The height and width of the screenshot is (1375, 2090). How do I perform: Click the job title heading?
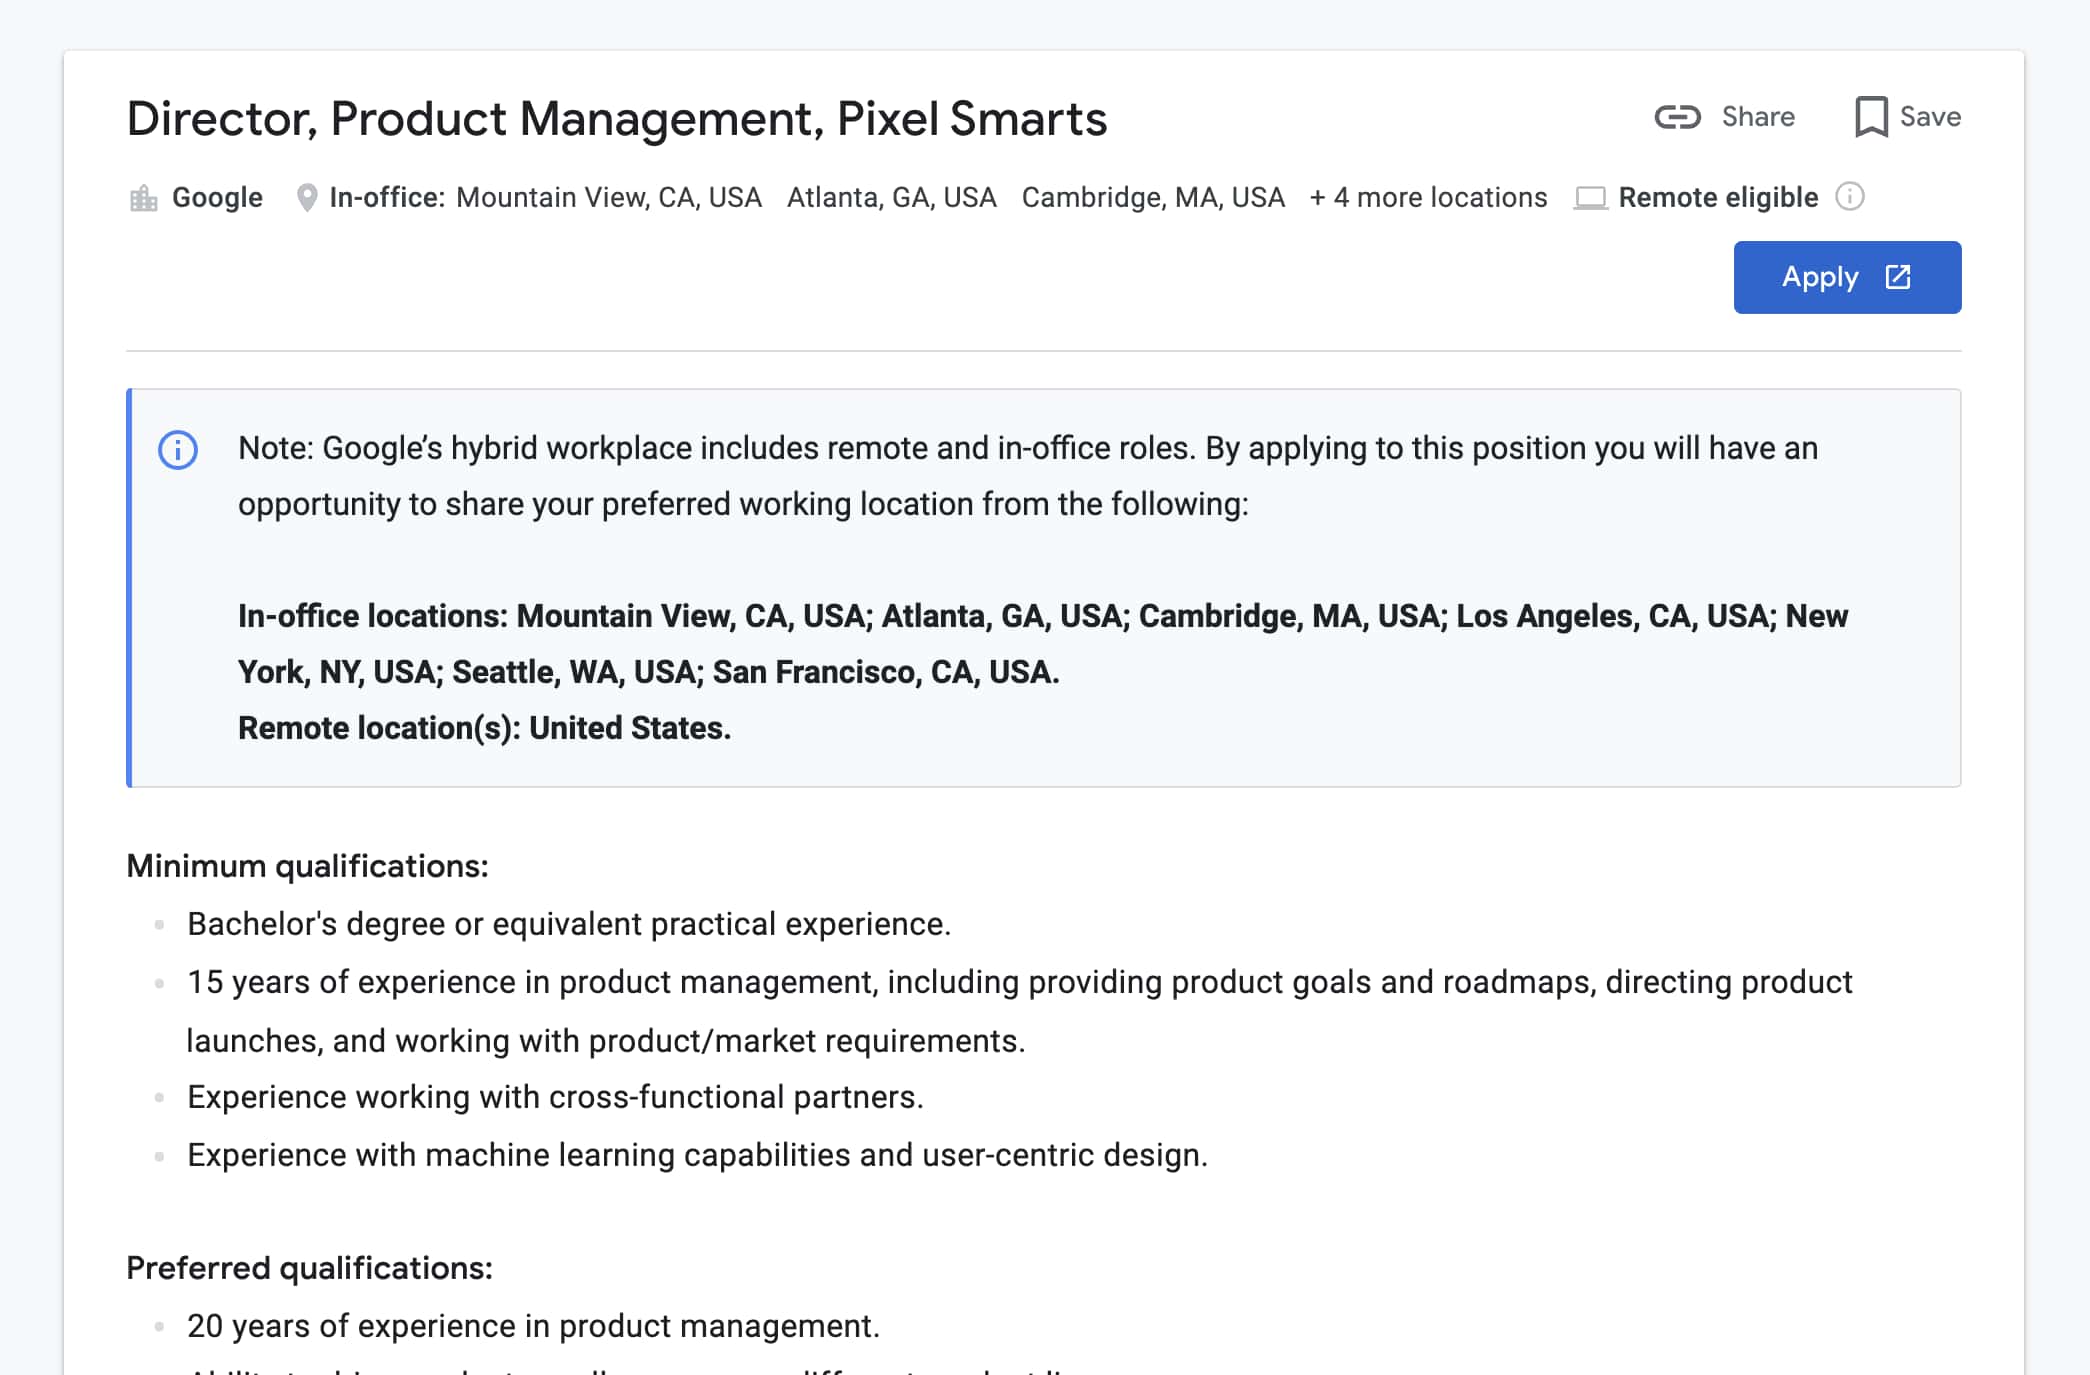616,119
